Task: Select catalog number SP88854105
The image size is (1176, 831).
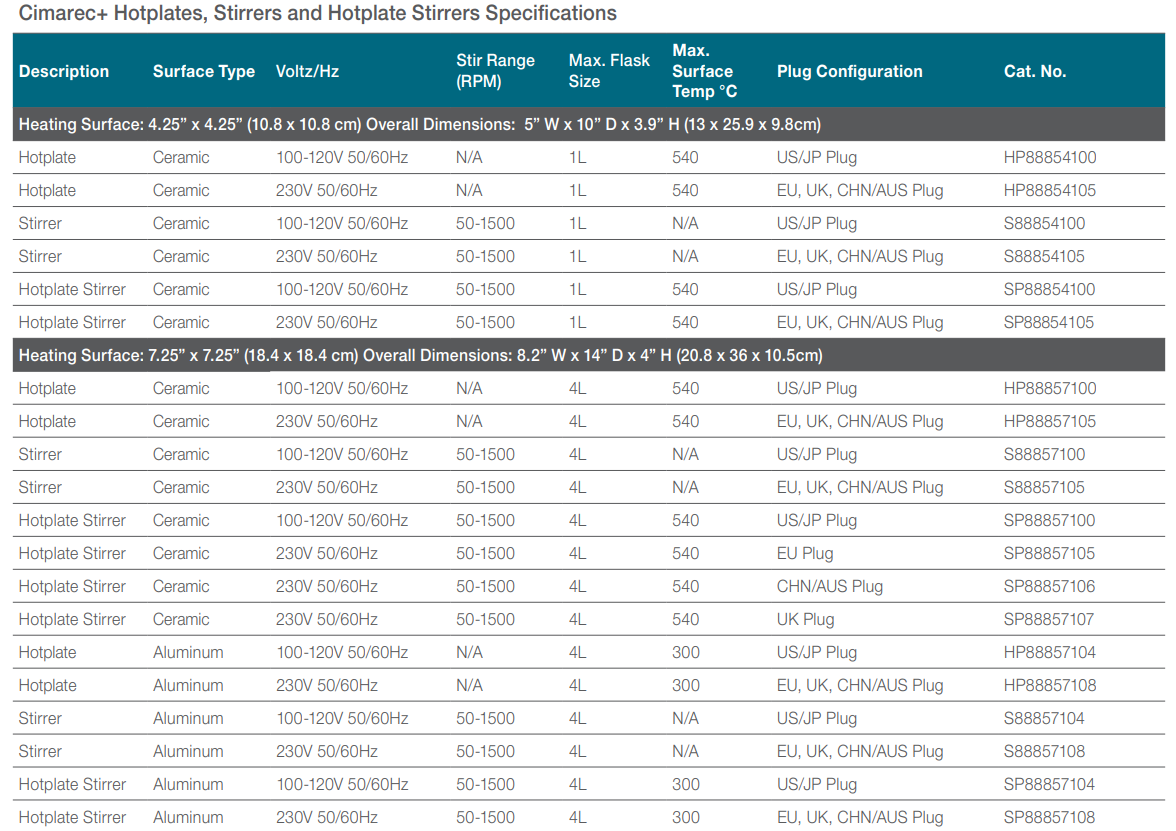Action: (1049, 322)
